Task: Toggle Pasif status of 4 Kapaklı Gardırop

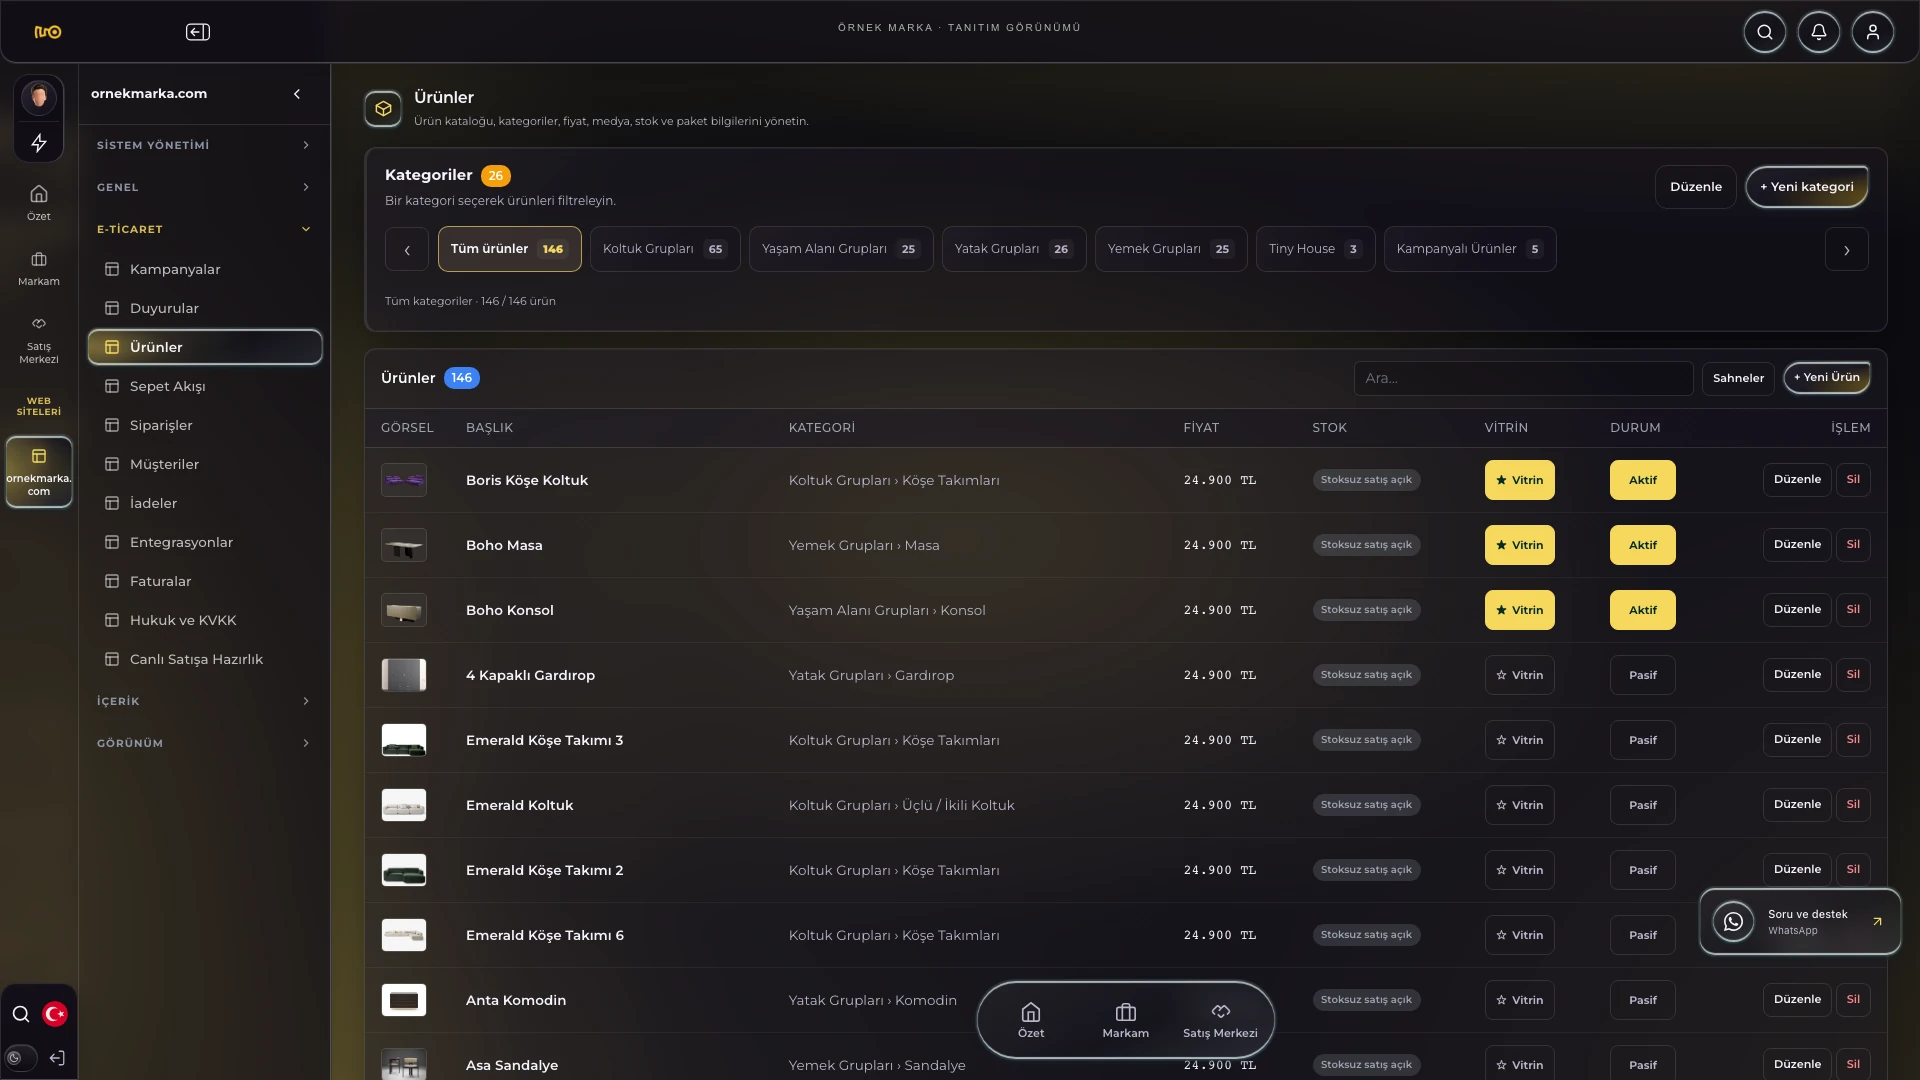Action: tap(1642, 675)
